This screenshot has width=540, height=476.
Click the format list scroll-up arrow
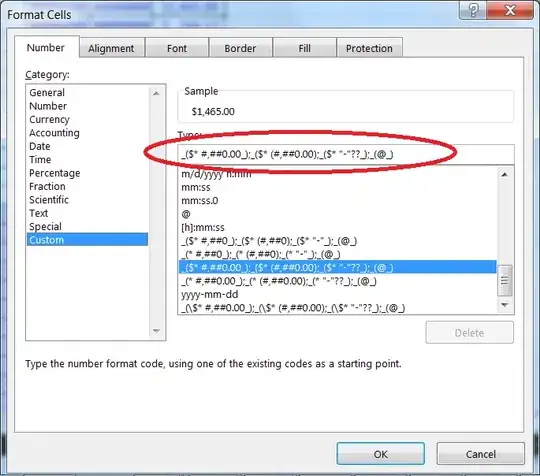coord(505,175)
